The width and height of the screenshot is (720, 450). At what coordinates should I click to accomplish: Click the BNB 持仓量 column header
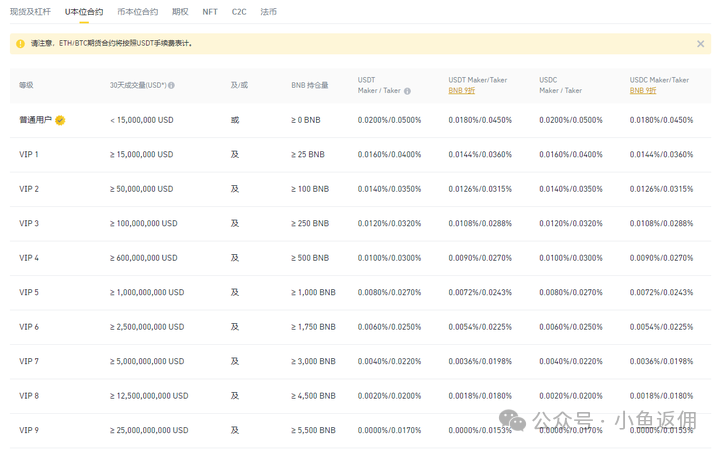309,85
